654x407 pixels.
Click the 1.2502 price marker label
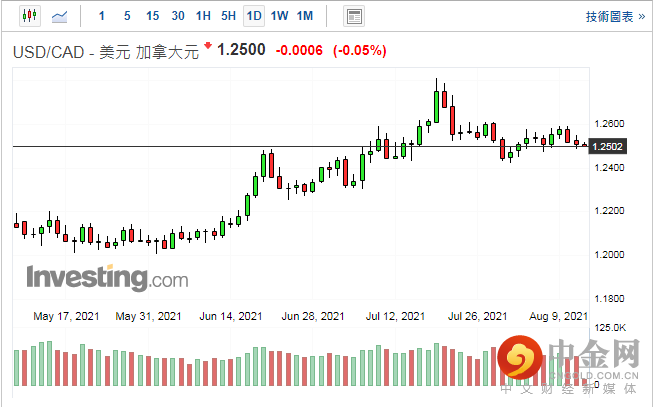click(x=607, y=147)
